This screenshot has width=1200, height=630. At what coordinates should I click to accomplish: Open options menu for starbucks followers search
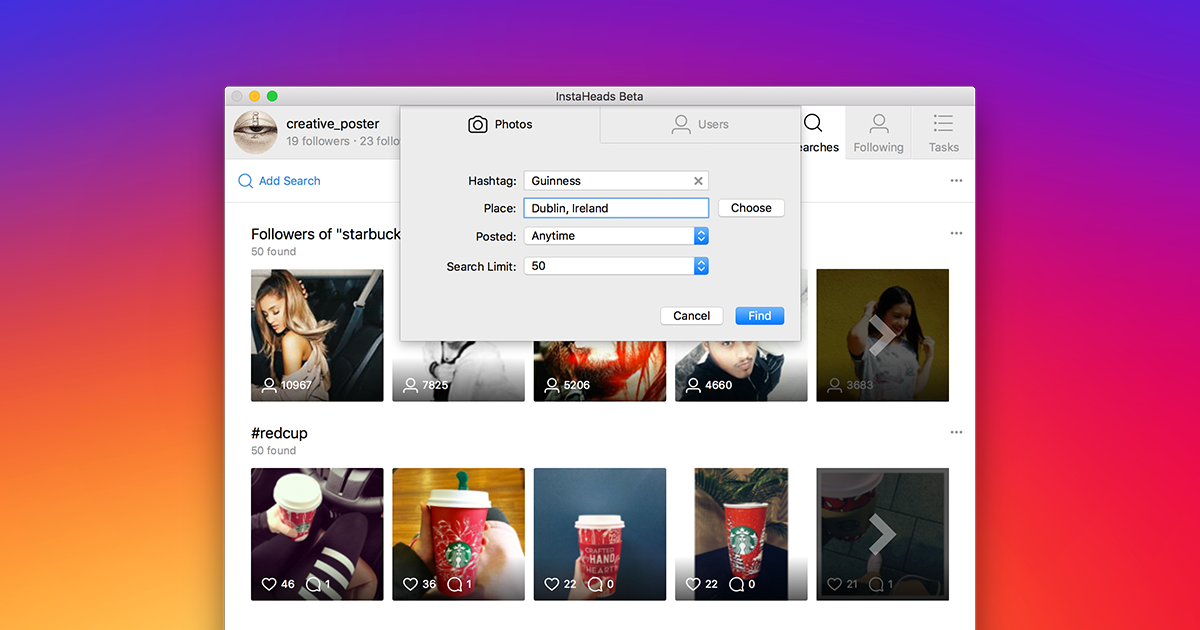click(955, 232)
